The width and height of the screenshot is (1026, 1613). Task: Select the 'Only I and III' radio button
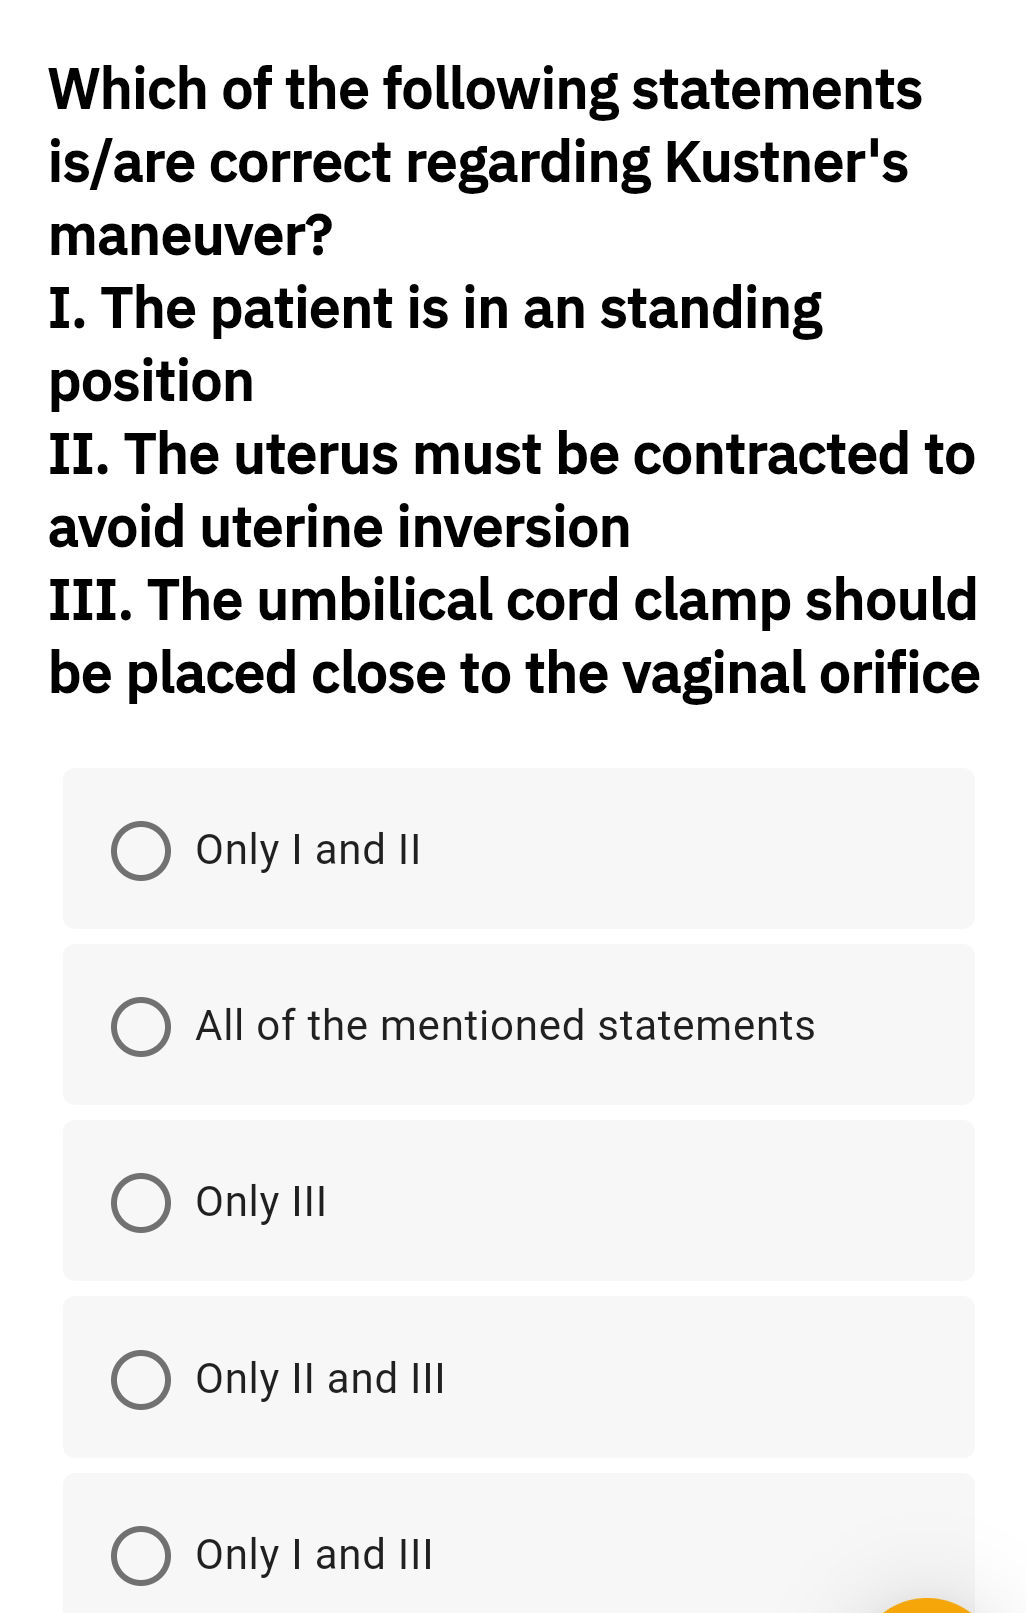(x=140, y=1556)
